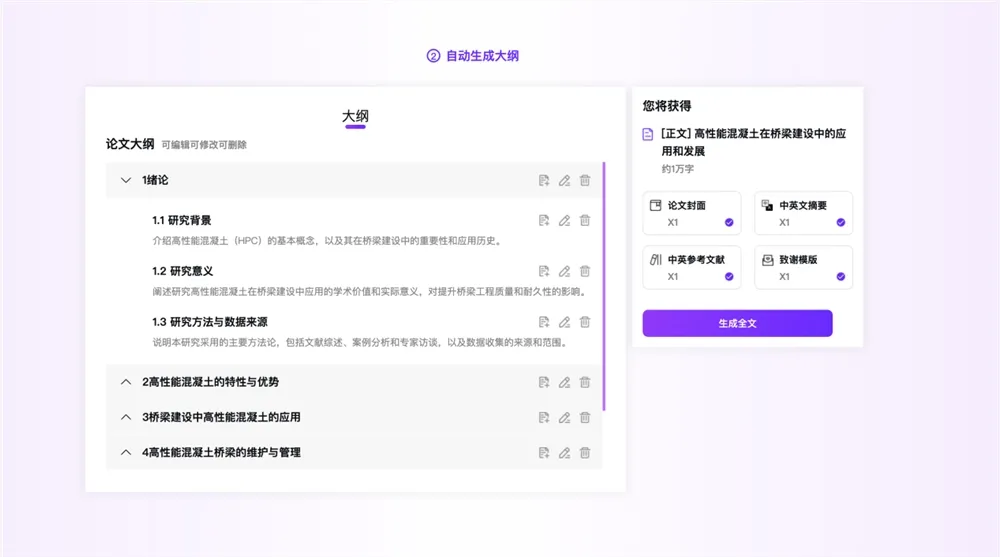Screen dimensions: 1000x557
Task: Uncheck the 中英参考文献 checkmark
Action: (x=729, y=277)
